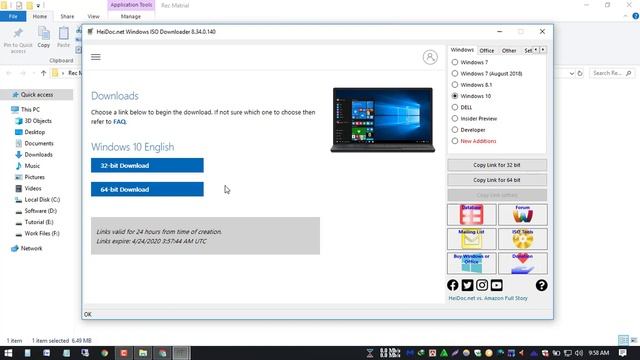Open Local Disk (C:) in Explorer sidebar
This screenshot has width=640, height=360.
42,200
